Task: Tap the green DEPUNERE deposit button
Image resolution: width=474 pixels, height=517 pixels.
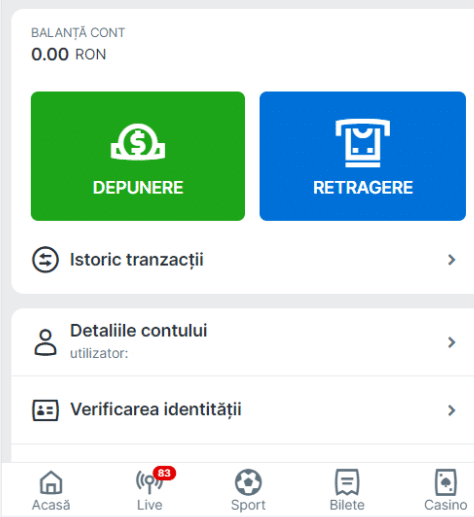Action: [x=138, y=156]
